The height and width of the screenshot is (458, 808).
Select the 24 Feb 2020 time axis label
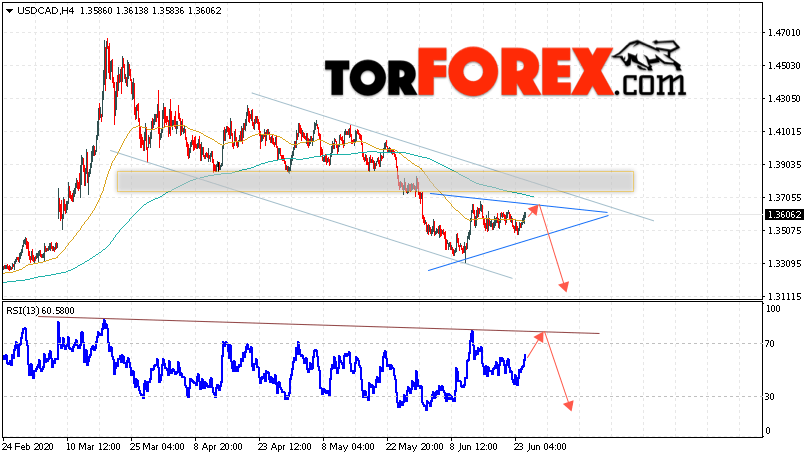pos(29,446)
